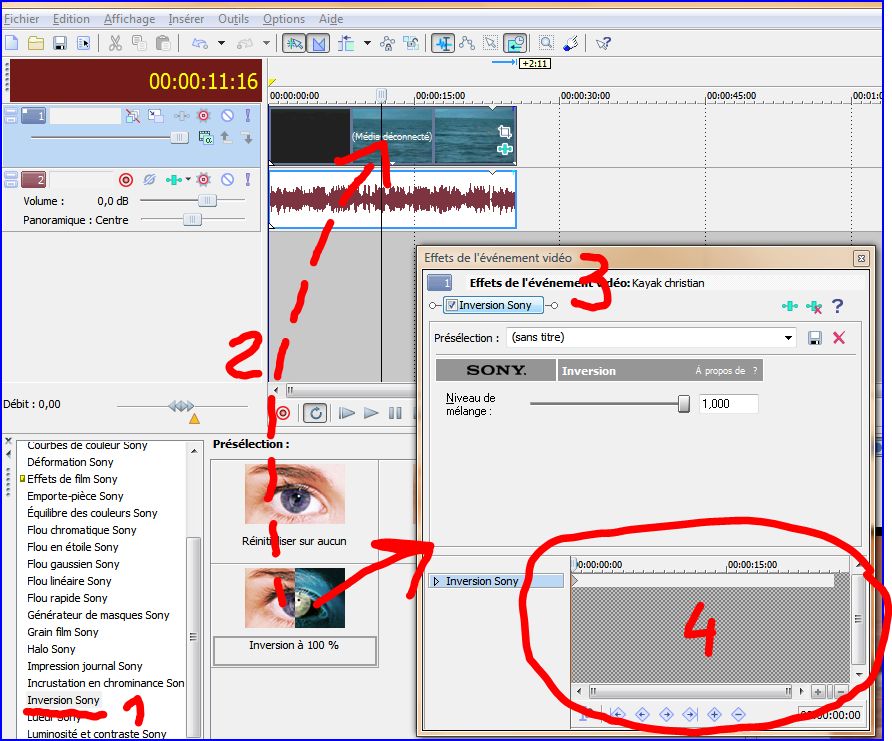Choose the Inversion à 100 % preset thumbnail
This screenshot has height=741, width=892.
295,597
